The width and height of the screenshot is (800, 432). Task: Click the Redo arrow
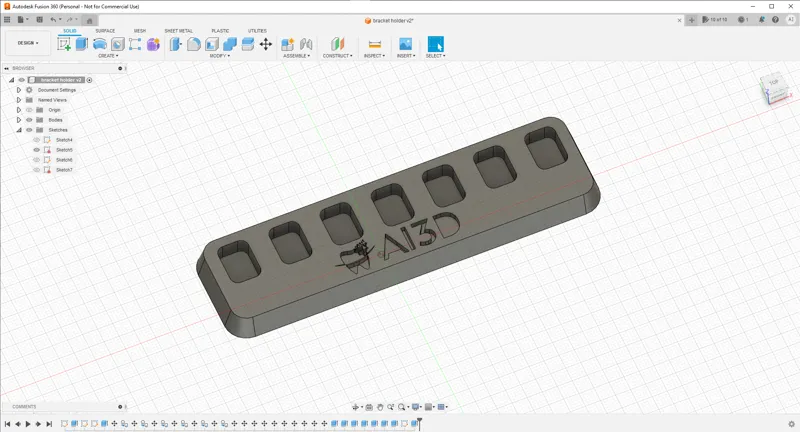point(69,20)
